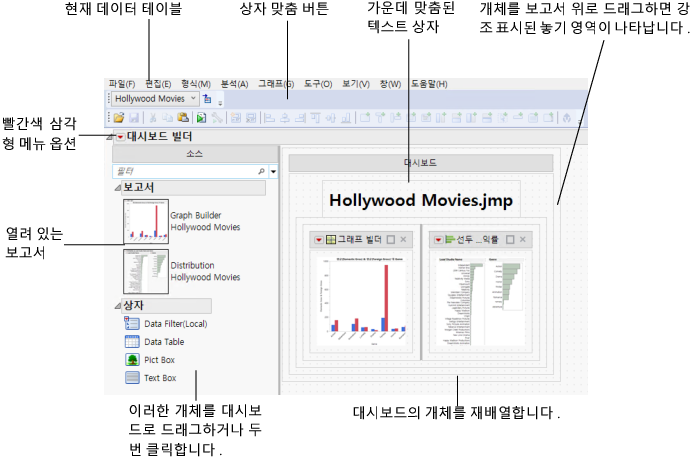Close the 그래프 빌더 panel with its X
The height and width of the screenshot is (460, 693).
[403, 240]
